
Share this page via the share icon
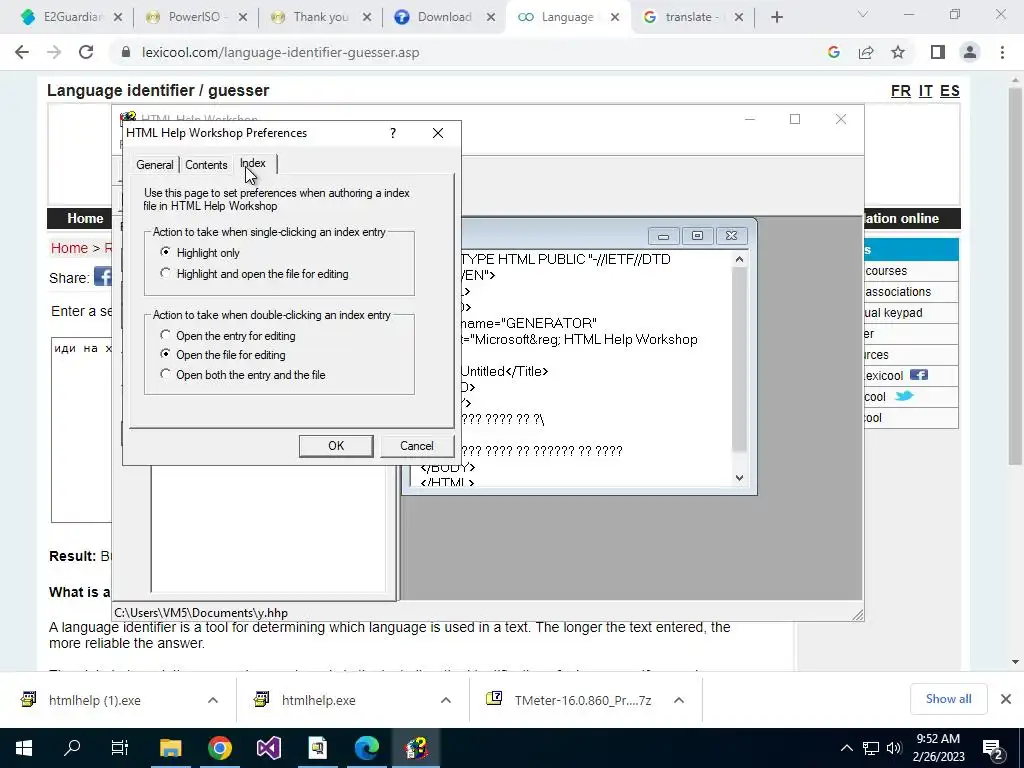[x=866, y=52]
